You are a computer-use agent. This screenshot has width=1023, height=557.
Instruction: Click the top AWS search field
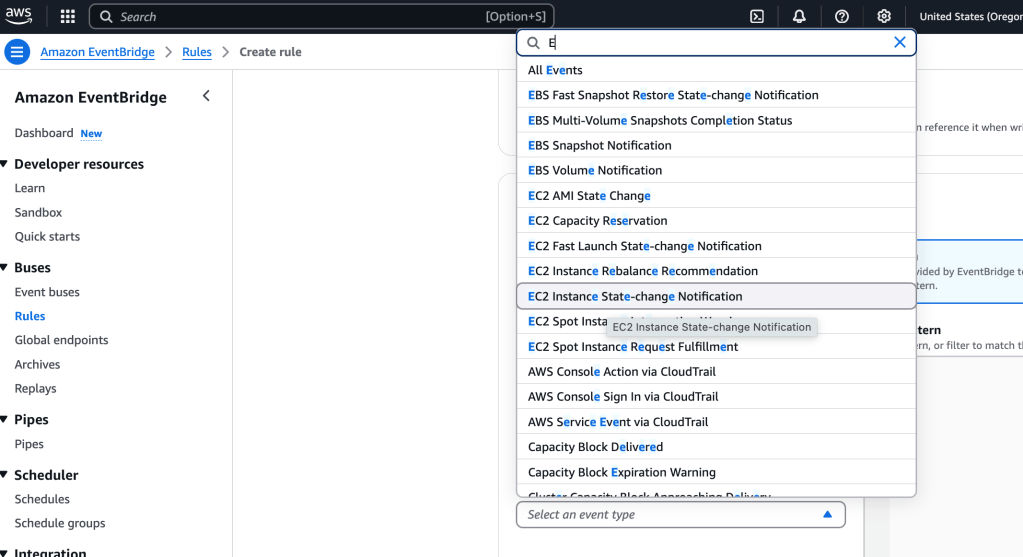[x=320, y=16]
